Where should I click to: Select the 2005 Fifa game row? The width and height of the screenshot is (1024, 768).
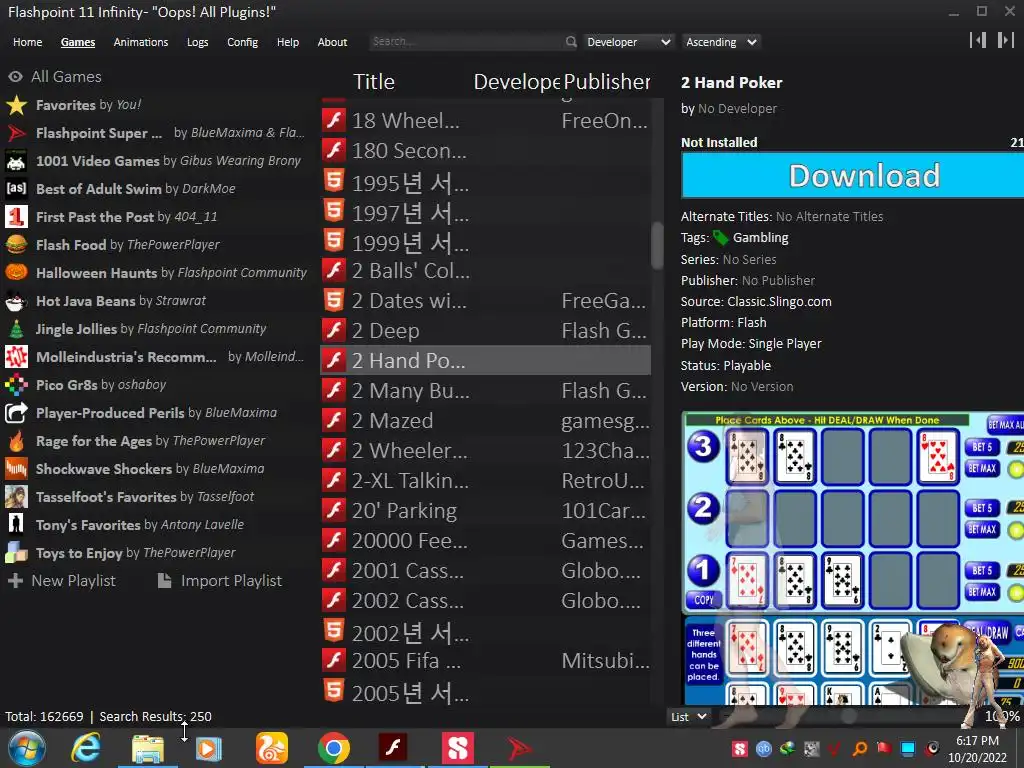pos(485,661)
